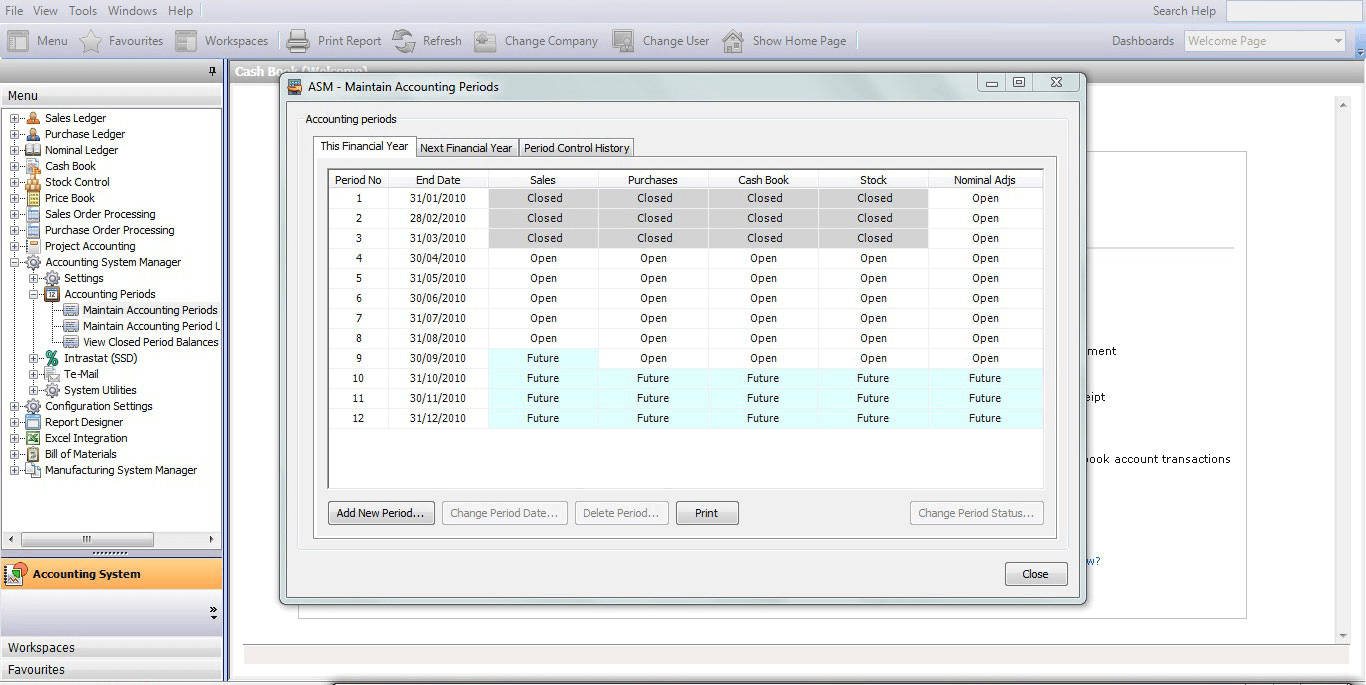The image size is (1366, 685).
Task: Click the Change Company icon
Action: coord(485,41)
